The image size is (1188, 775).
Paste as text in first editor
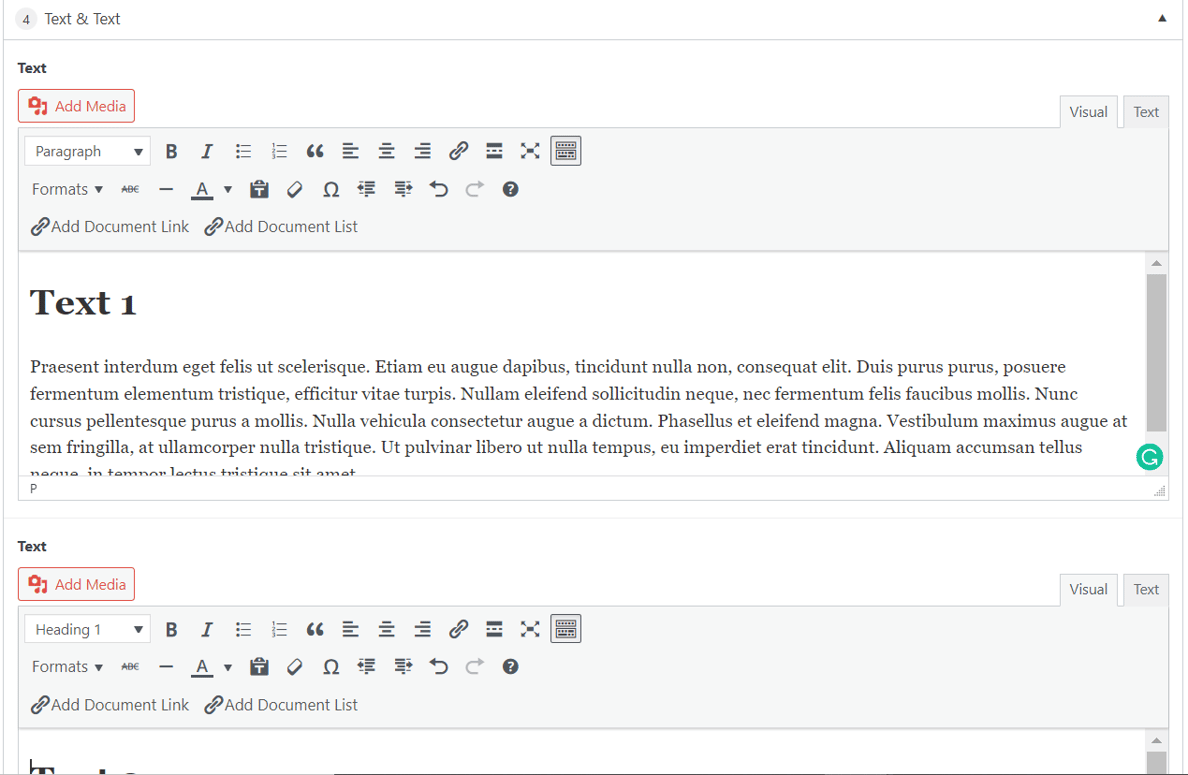click(x=259, y=189)
